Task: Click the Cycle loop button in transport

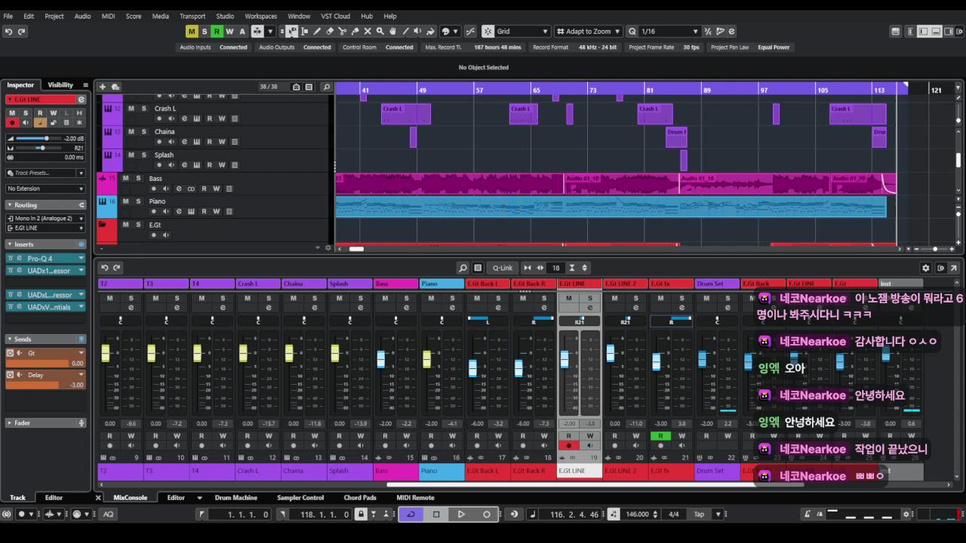Action: coord(410,514)
